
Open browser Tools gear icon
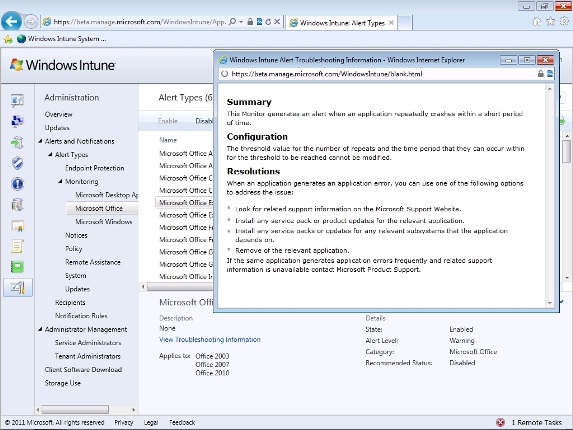tap(565, 22)
